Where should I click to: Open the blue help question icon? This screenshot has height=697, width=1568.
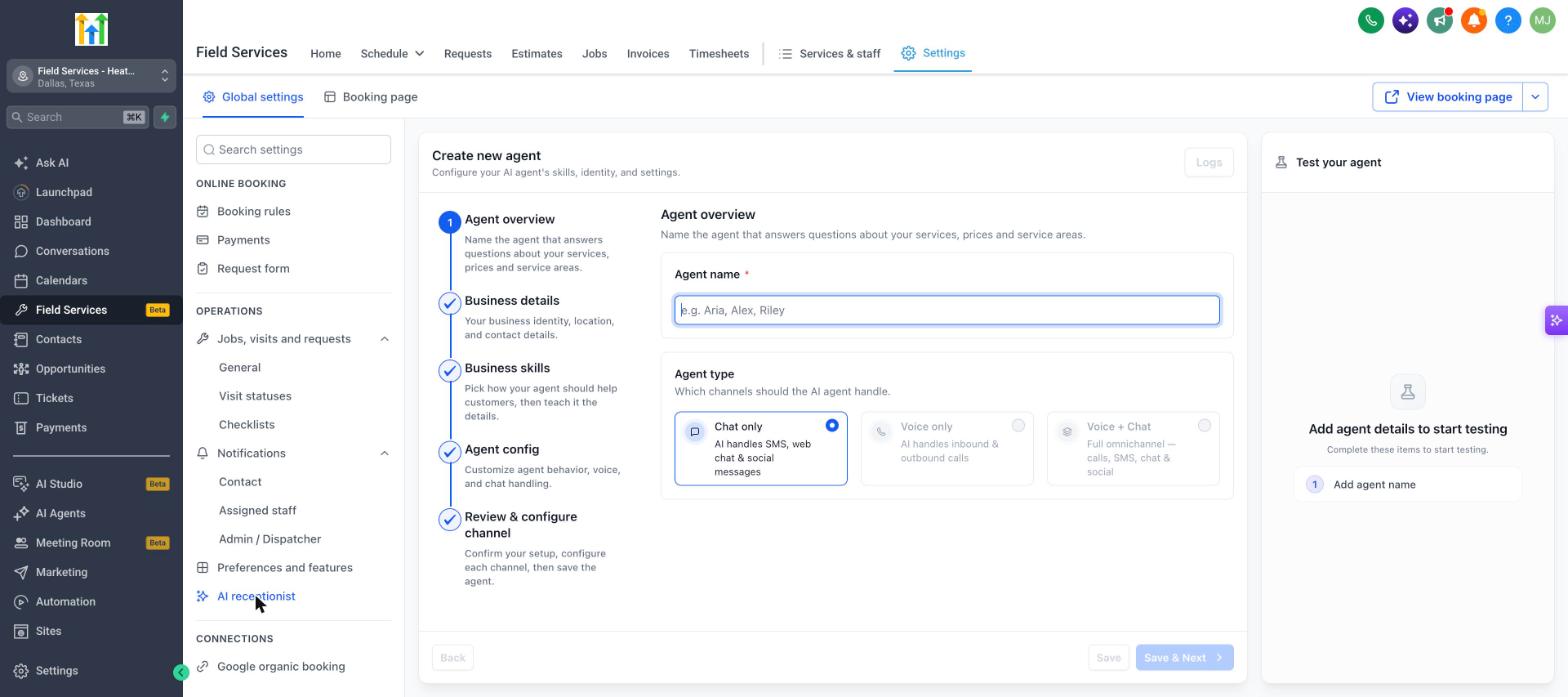(1508, 20)
